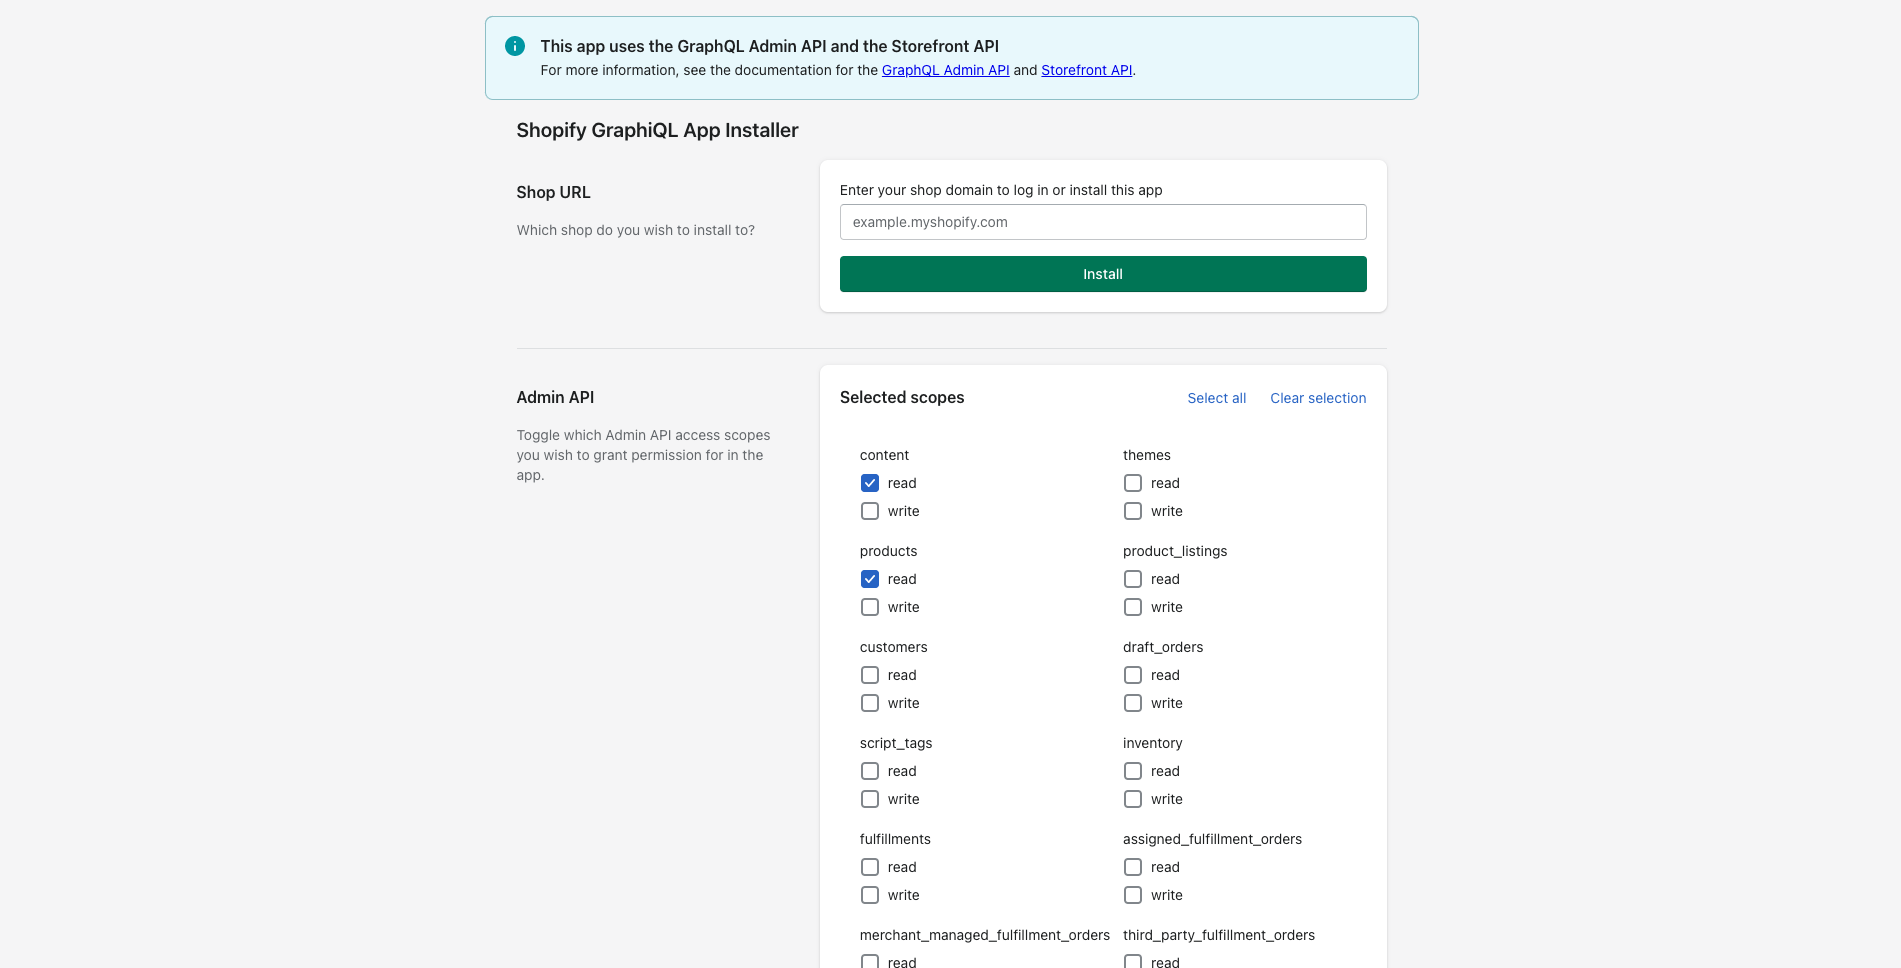
Task: Enable fulfillments write scope checkbox
Action: pyautogui.click(x=870, y=895)
